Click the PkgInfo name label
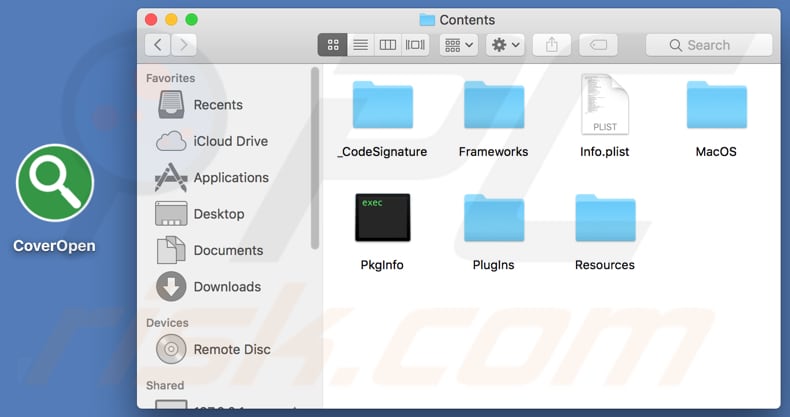This screenshot has height=417, width=790. pos(382,265)
